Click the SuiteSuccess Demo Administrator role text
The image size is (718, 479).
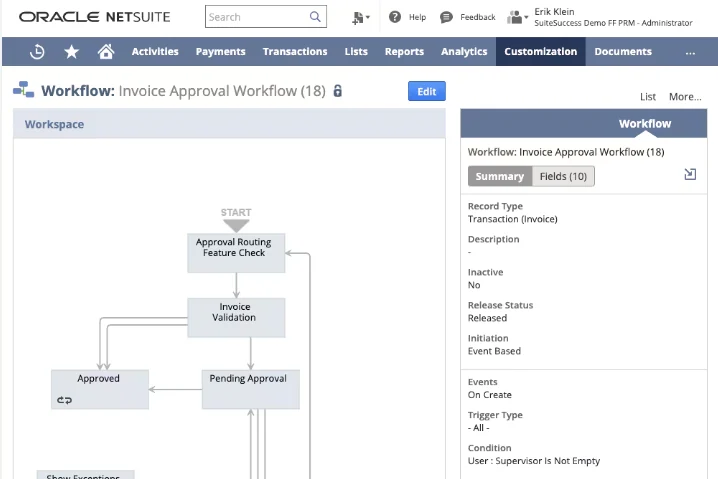click(x=613, y=23)
